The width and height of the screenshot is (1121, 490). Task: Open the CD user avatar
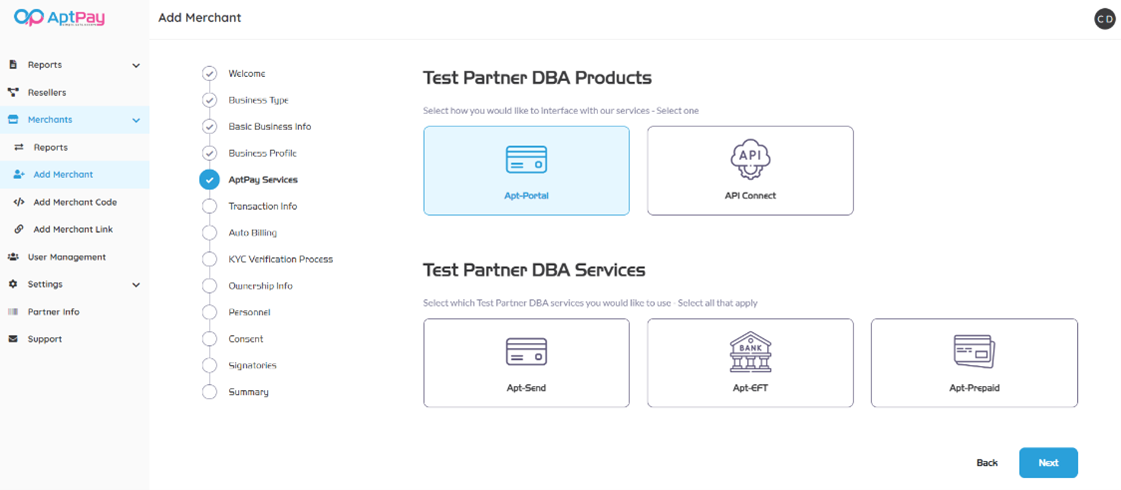[x=1104, y=18]
